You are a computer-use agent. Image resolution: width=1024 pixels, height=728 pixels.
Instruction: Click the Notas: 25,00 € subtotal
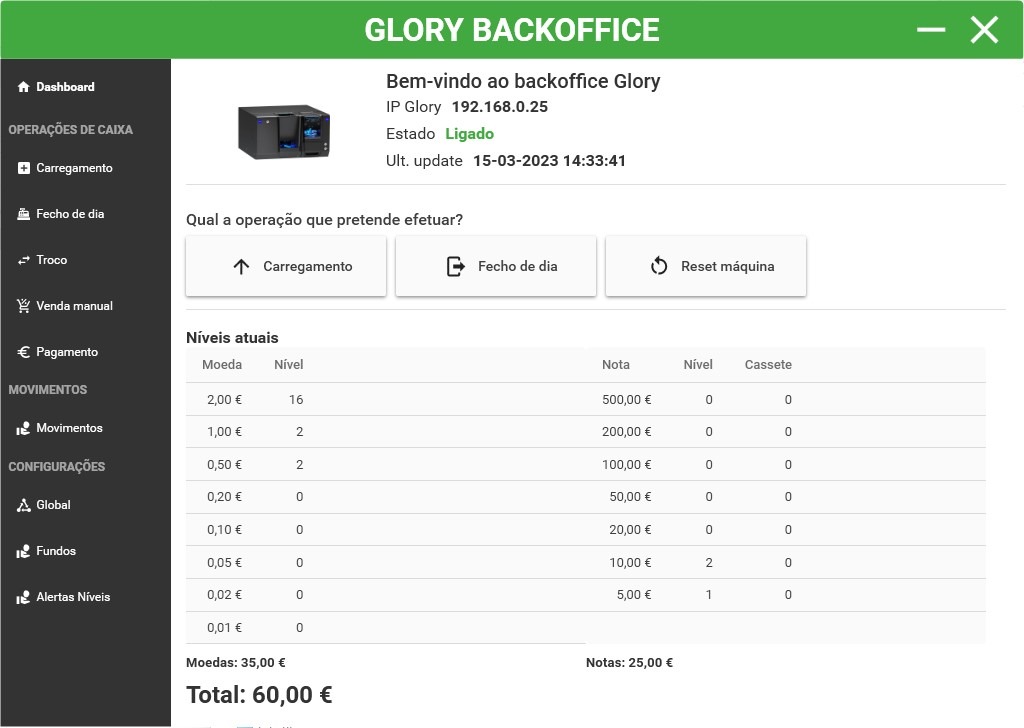629,663
